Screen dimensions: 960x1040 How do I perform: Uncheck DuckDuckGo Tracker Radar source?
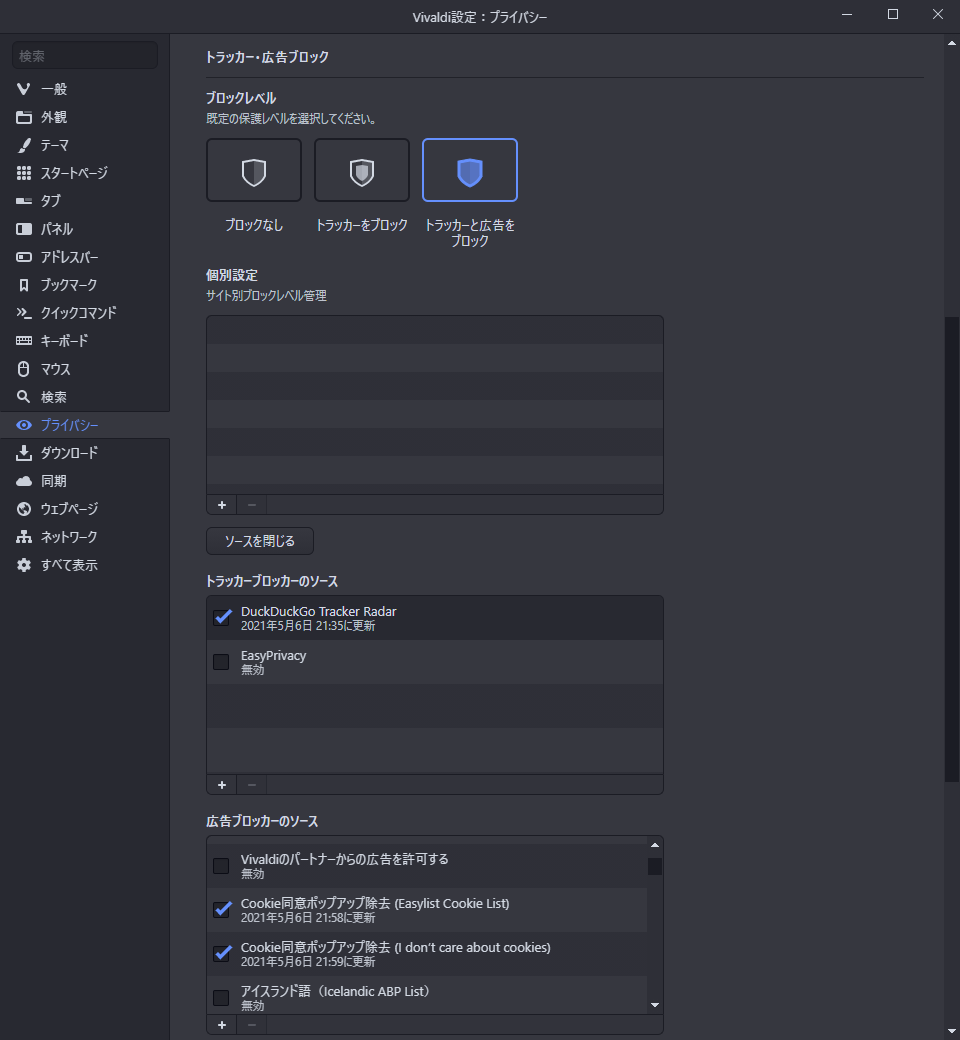(x=222, y=618)
